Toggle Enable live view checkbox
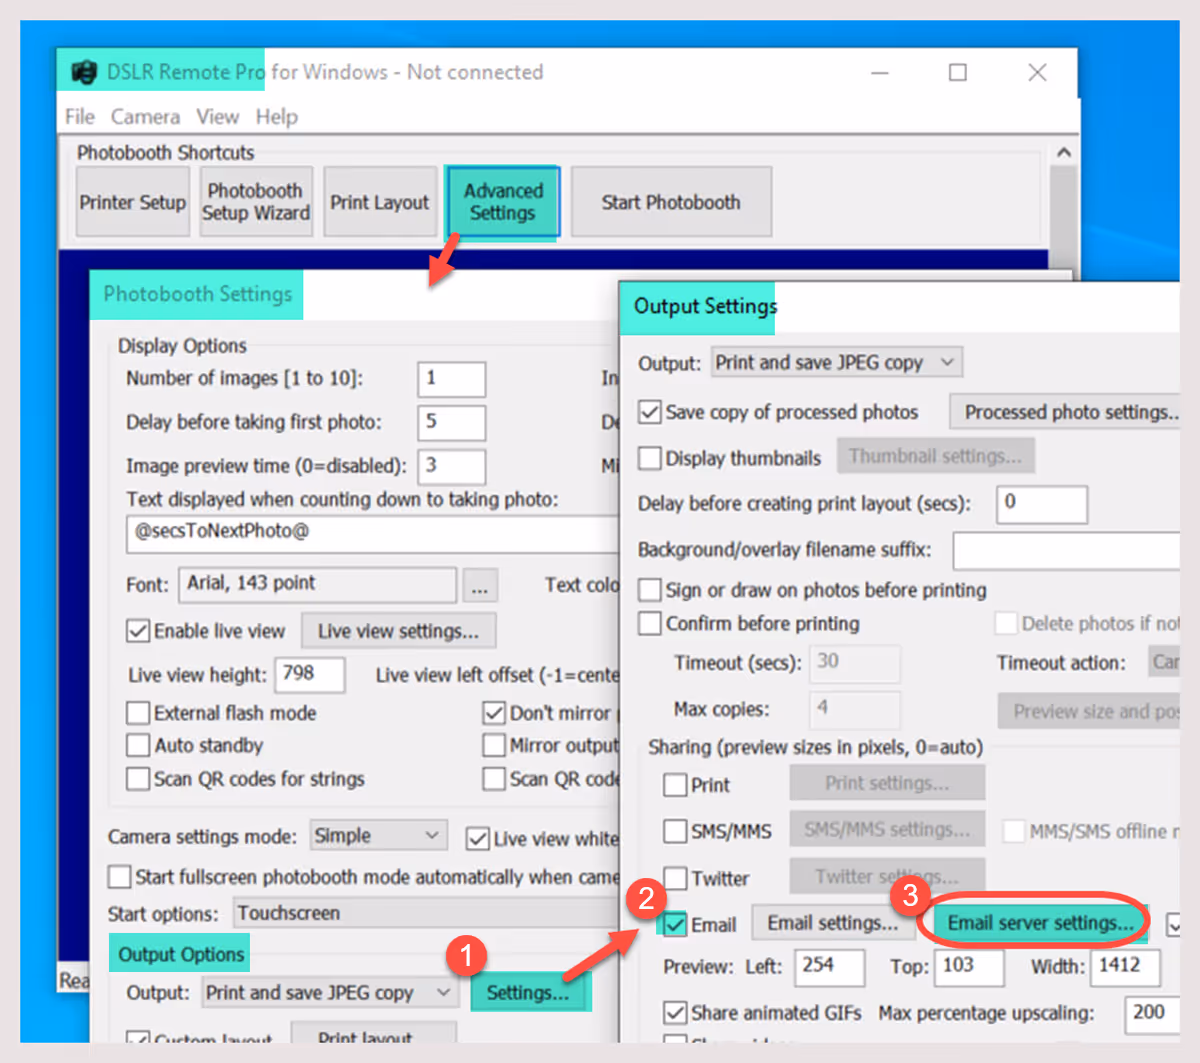Screen dimensions: 1200x1063 point(138,631)
